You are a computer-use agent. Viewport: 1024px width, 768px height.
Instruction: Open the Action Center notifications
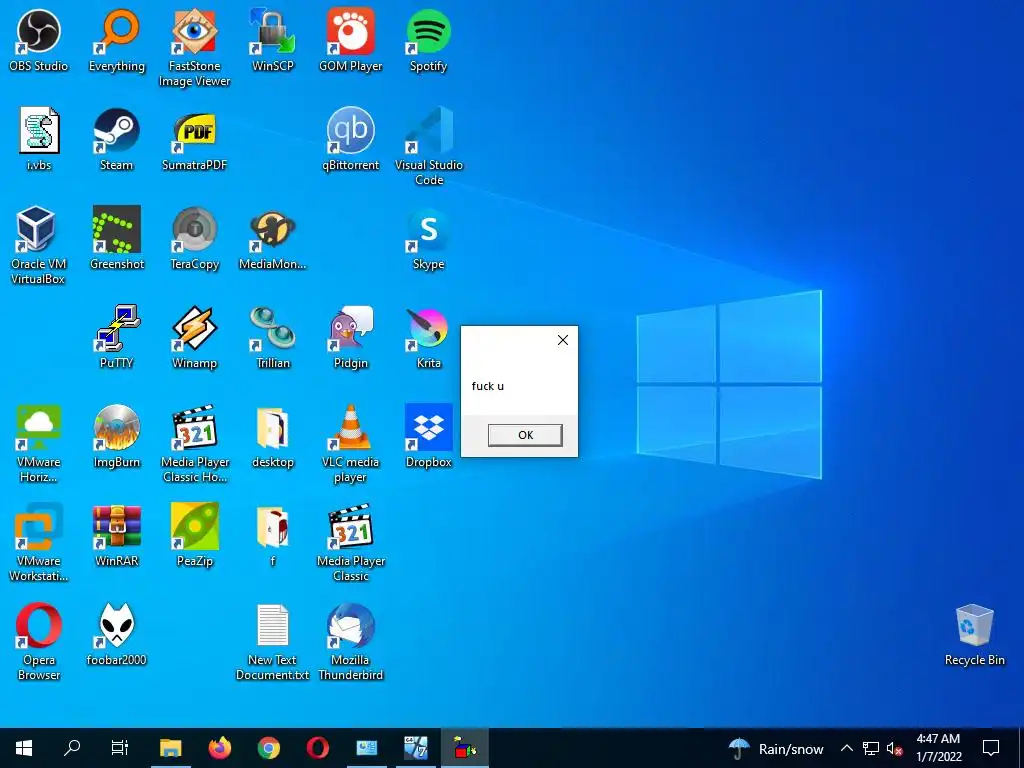[991, 748]
